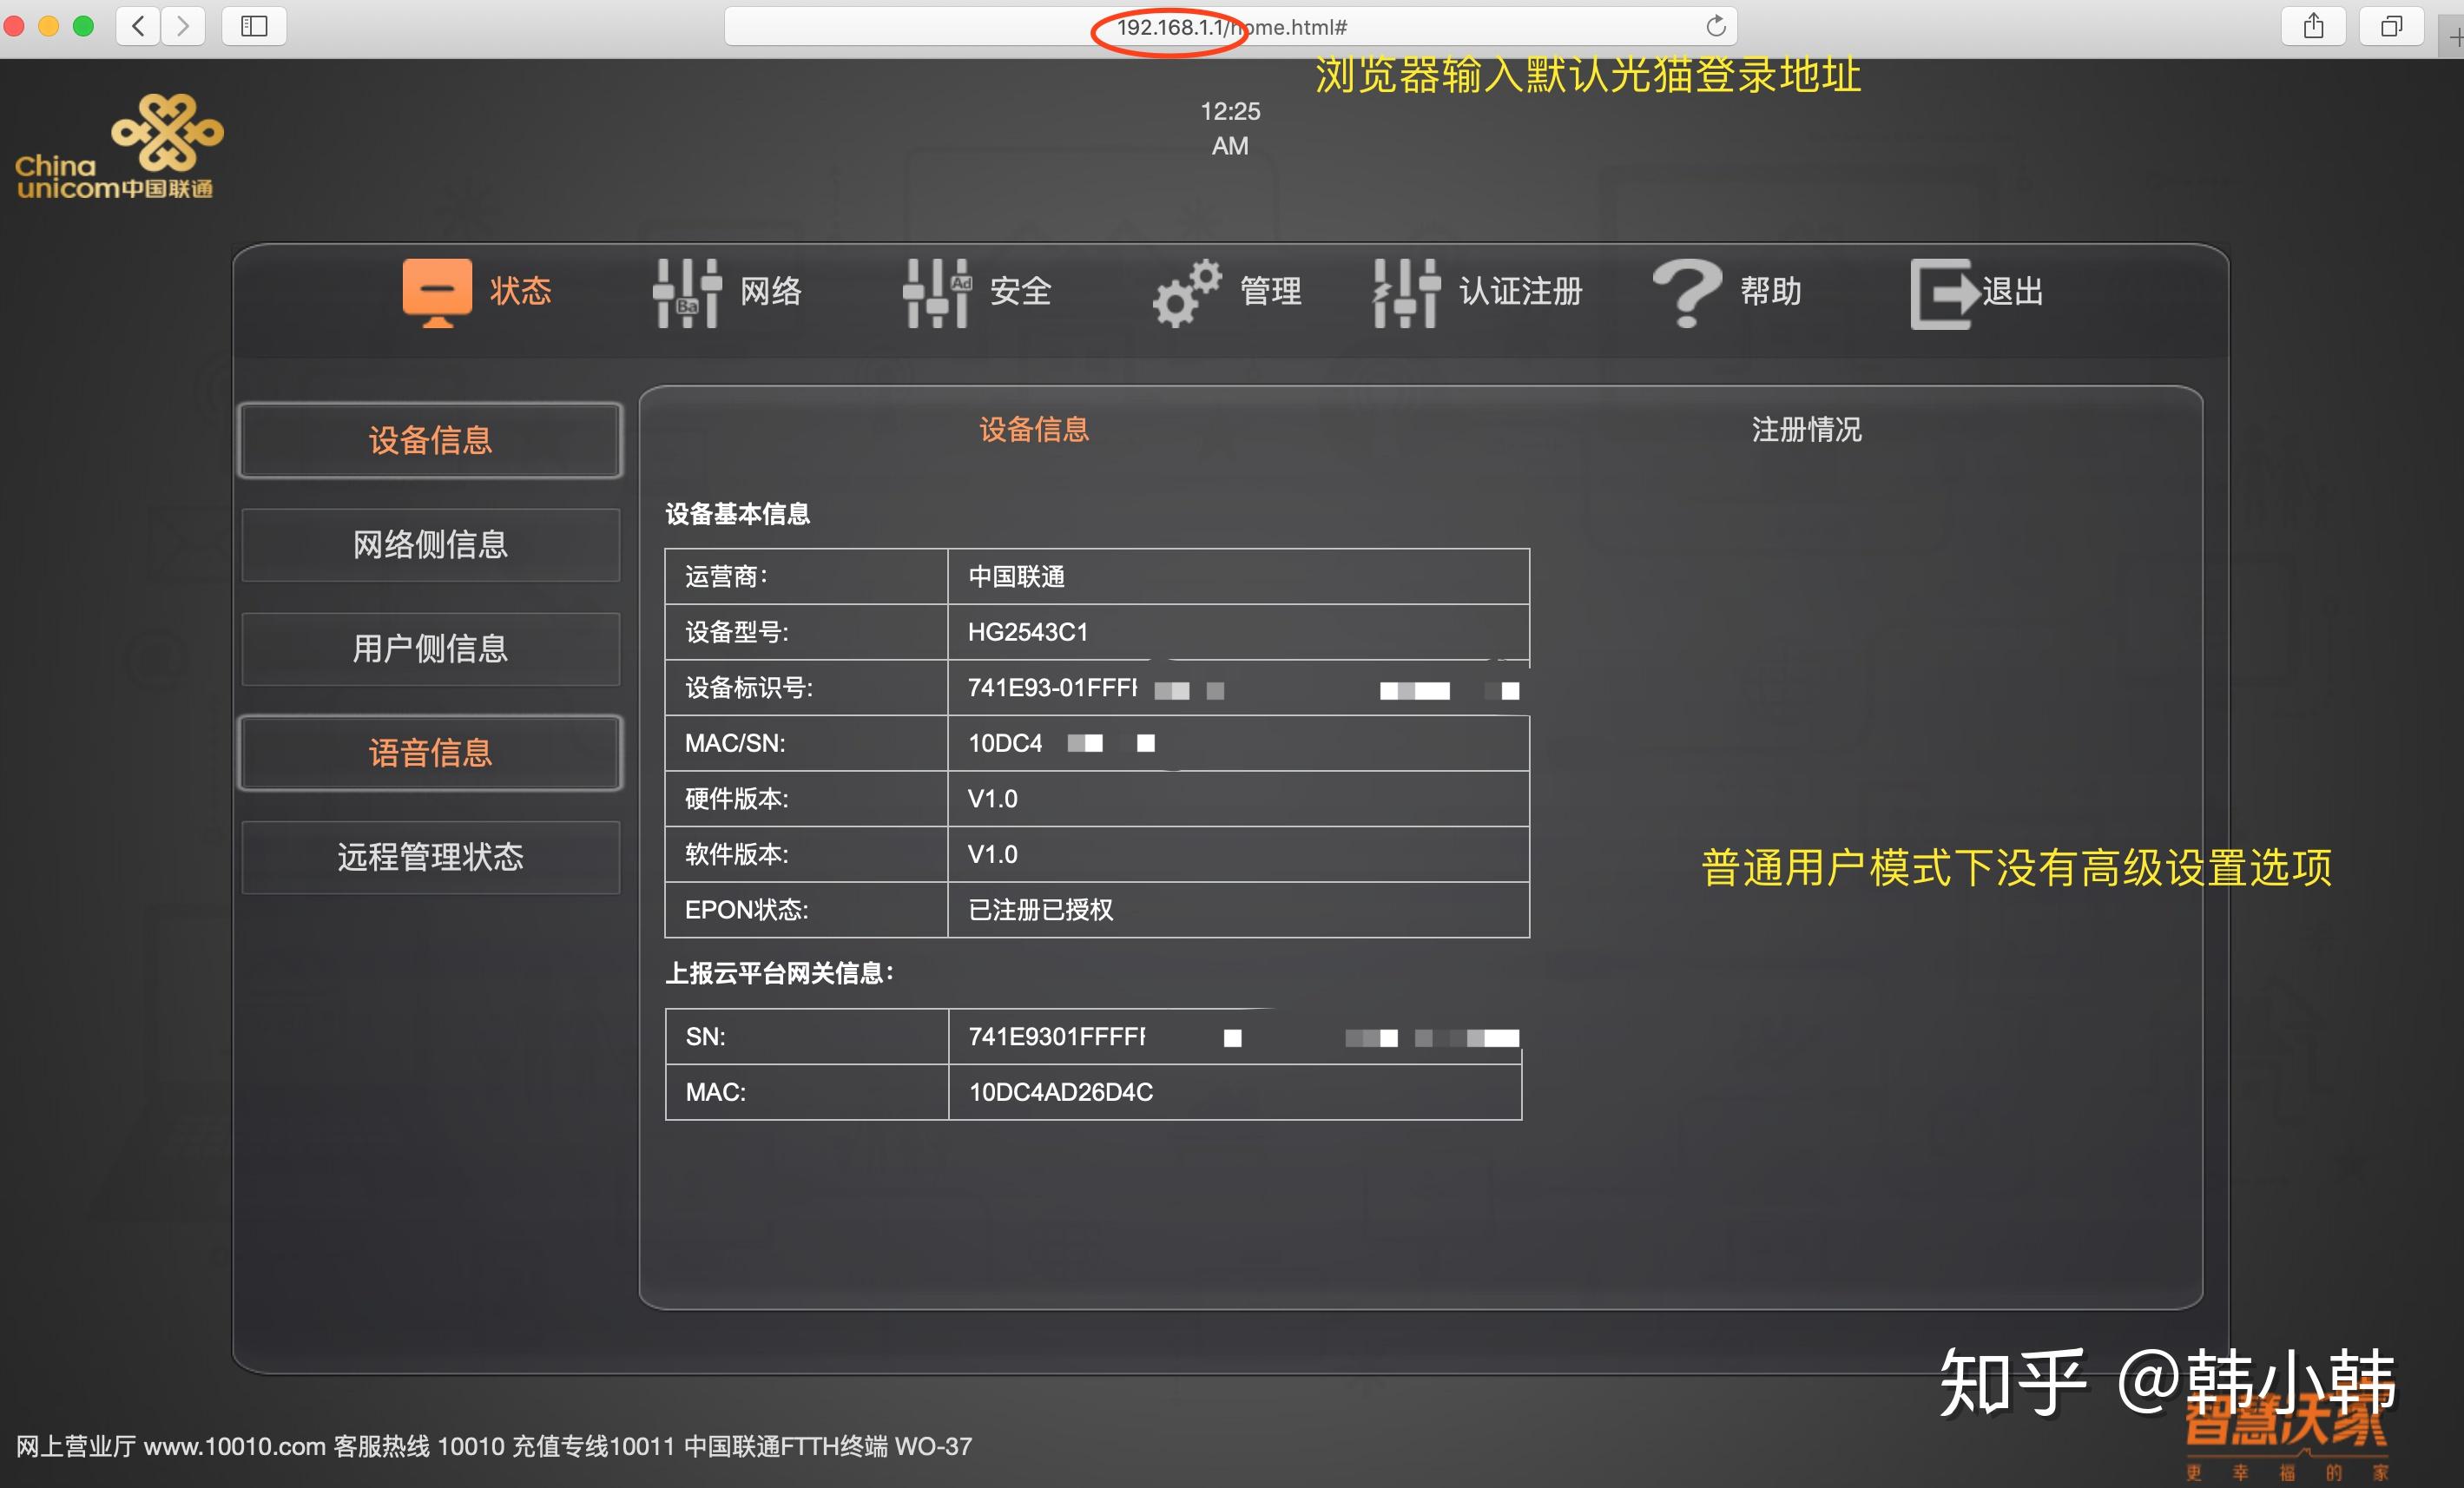The image size is (2464, 1488).
Task: Click 退出 to log out
Action: [2013, 291]
